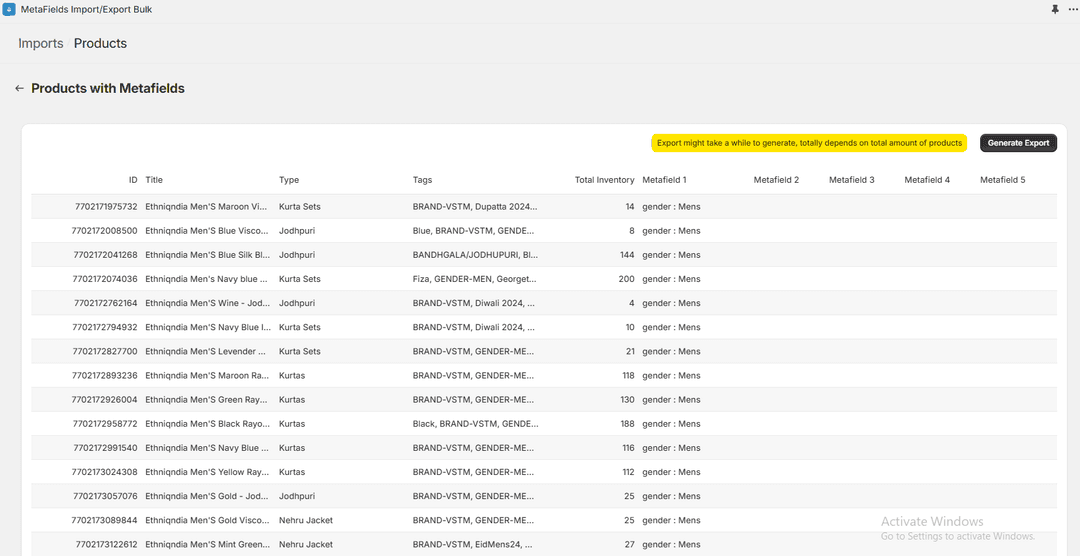1080x556 pixels.
Task: Select product ID 7702173122612
Action: coord(107,544)
